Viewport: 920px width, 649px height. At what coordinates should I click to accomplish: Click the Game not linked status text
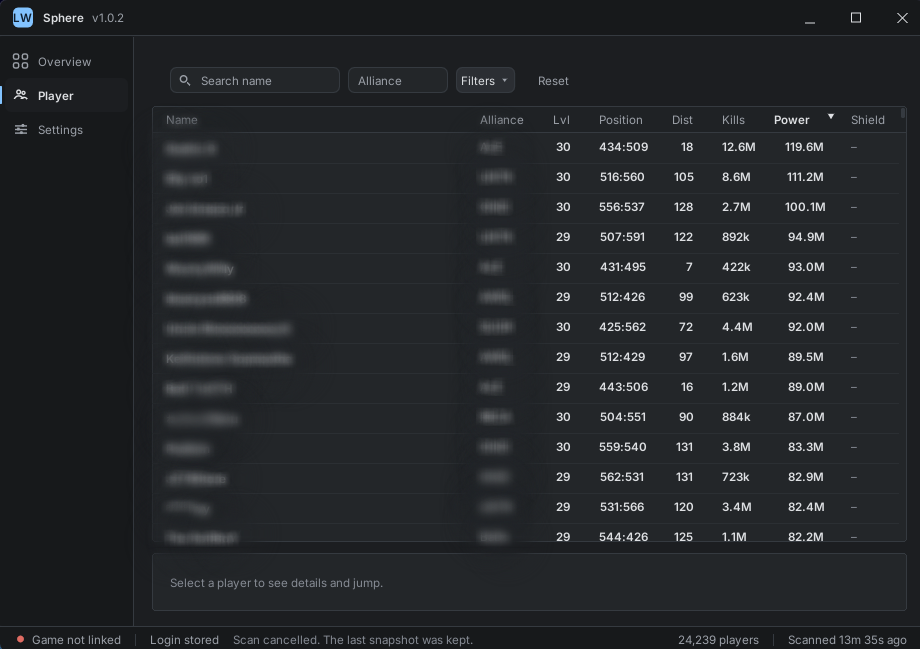(76, 640)
